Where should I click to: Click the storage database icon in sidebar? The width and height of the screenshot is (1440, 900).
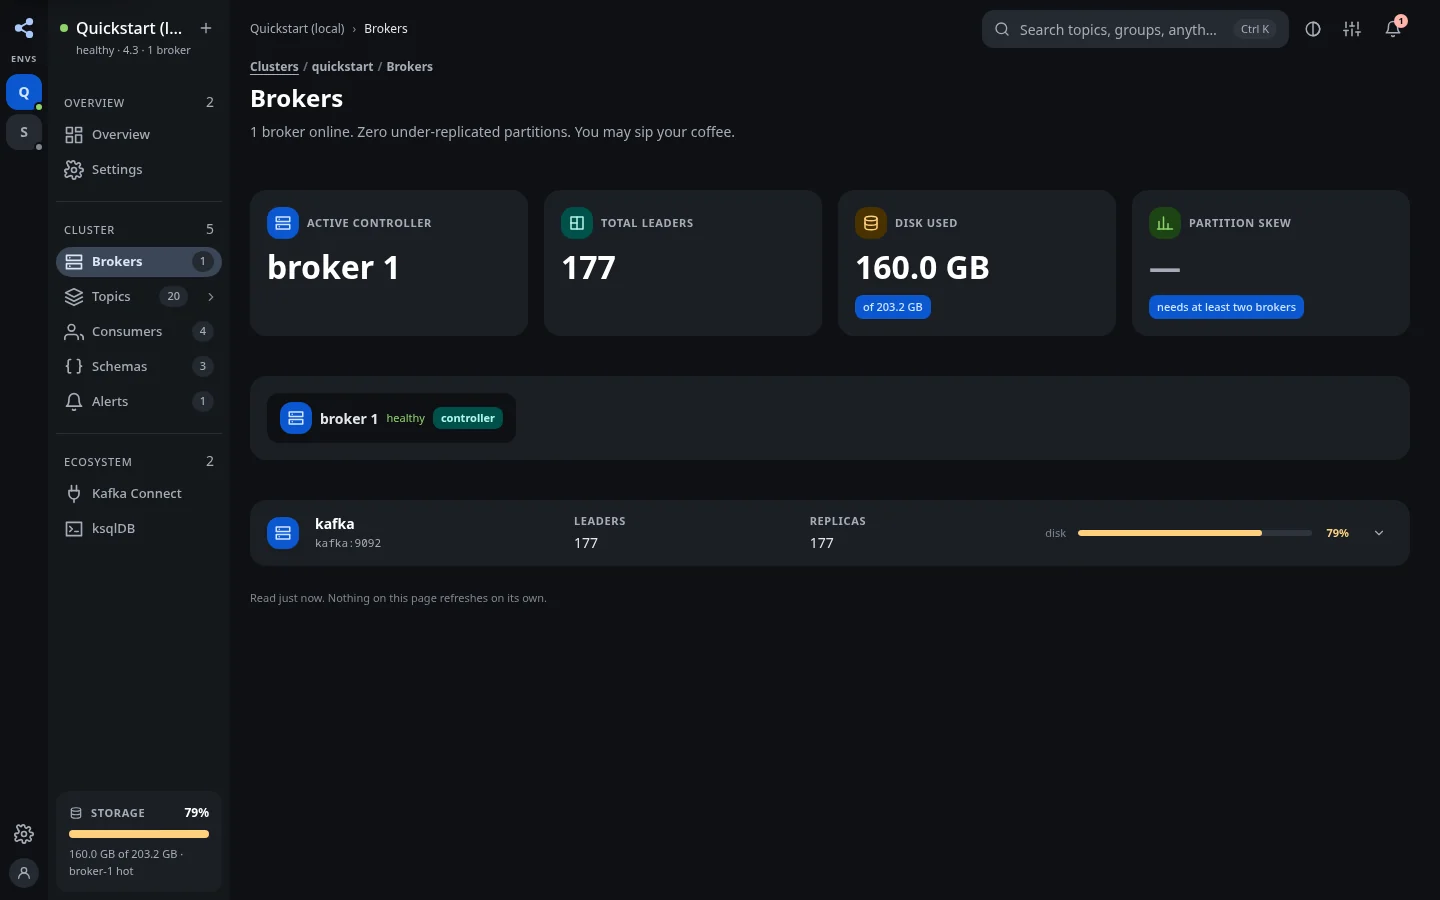pos(76,813)
